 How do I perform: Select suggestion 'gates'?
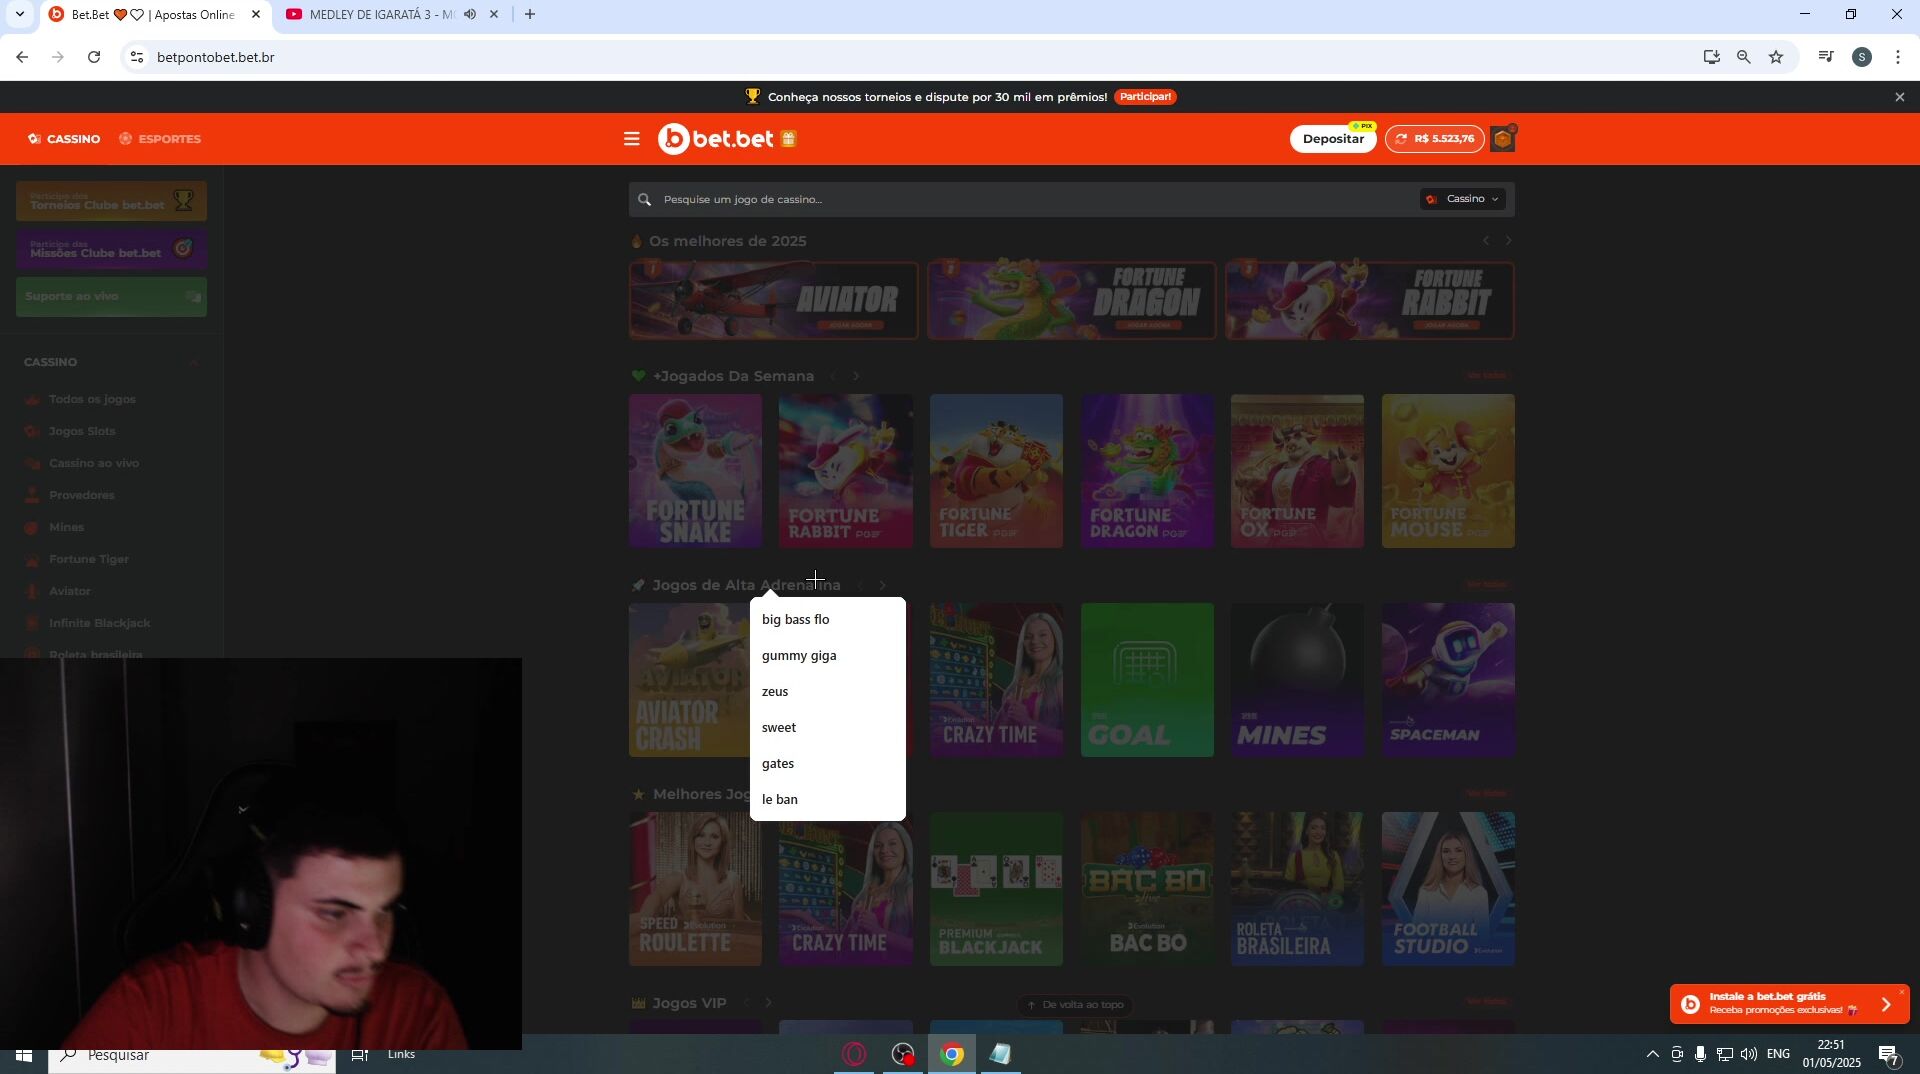pos(828,764)
